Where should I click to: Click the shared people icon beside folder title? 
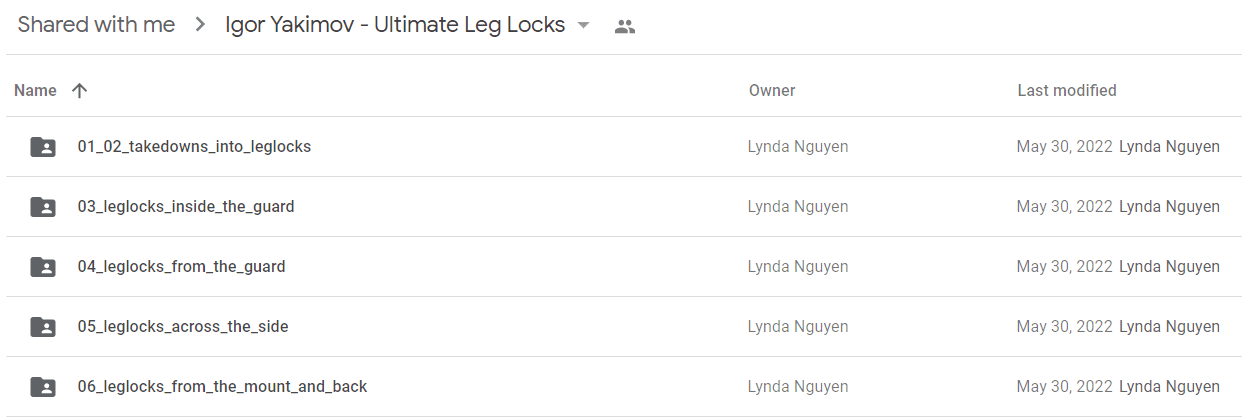click(625, 27)
